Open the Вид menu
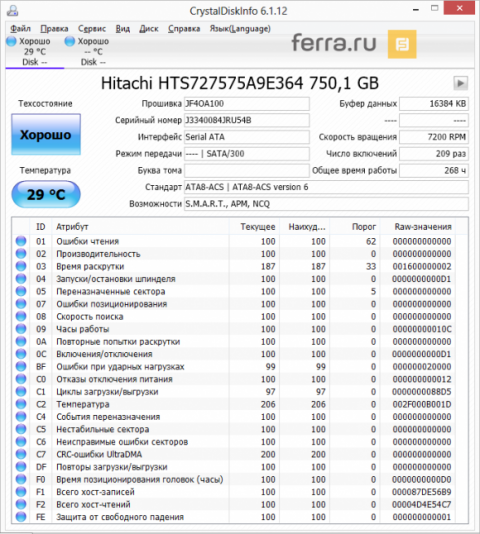 pyautogui.click(x=123, y=29)
